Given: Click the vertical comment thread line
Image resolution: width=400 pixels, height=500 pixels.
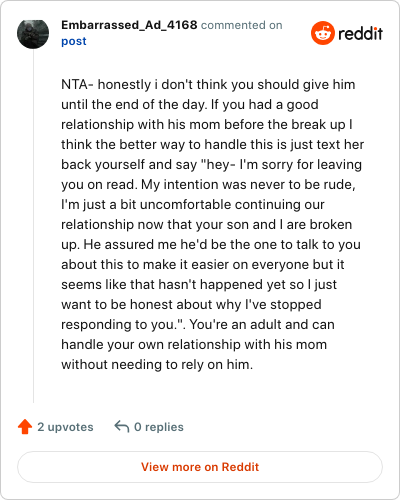Looking at the screenshot, I should tap(33, 226).
